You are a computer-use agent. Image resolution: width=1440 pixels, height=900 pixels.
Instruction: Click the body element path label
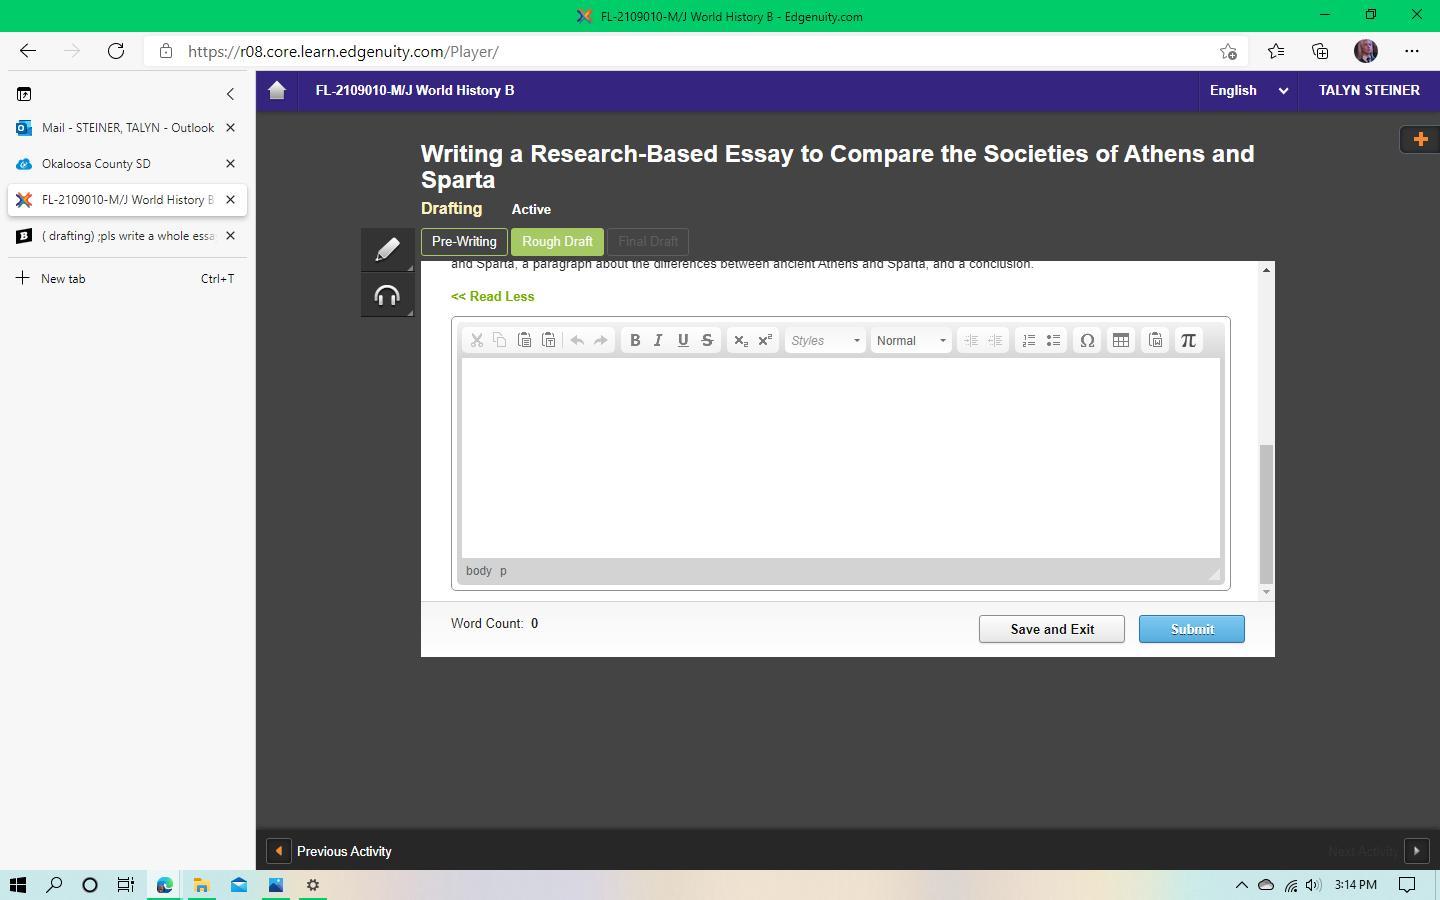click(x=479, y=571)
